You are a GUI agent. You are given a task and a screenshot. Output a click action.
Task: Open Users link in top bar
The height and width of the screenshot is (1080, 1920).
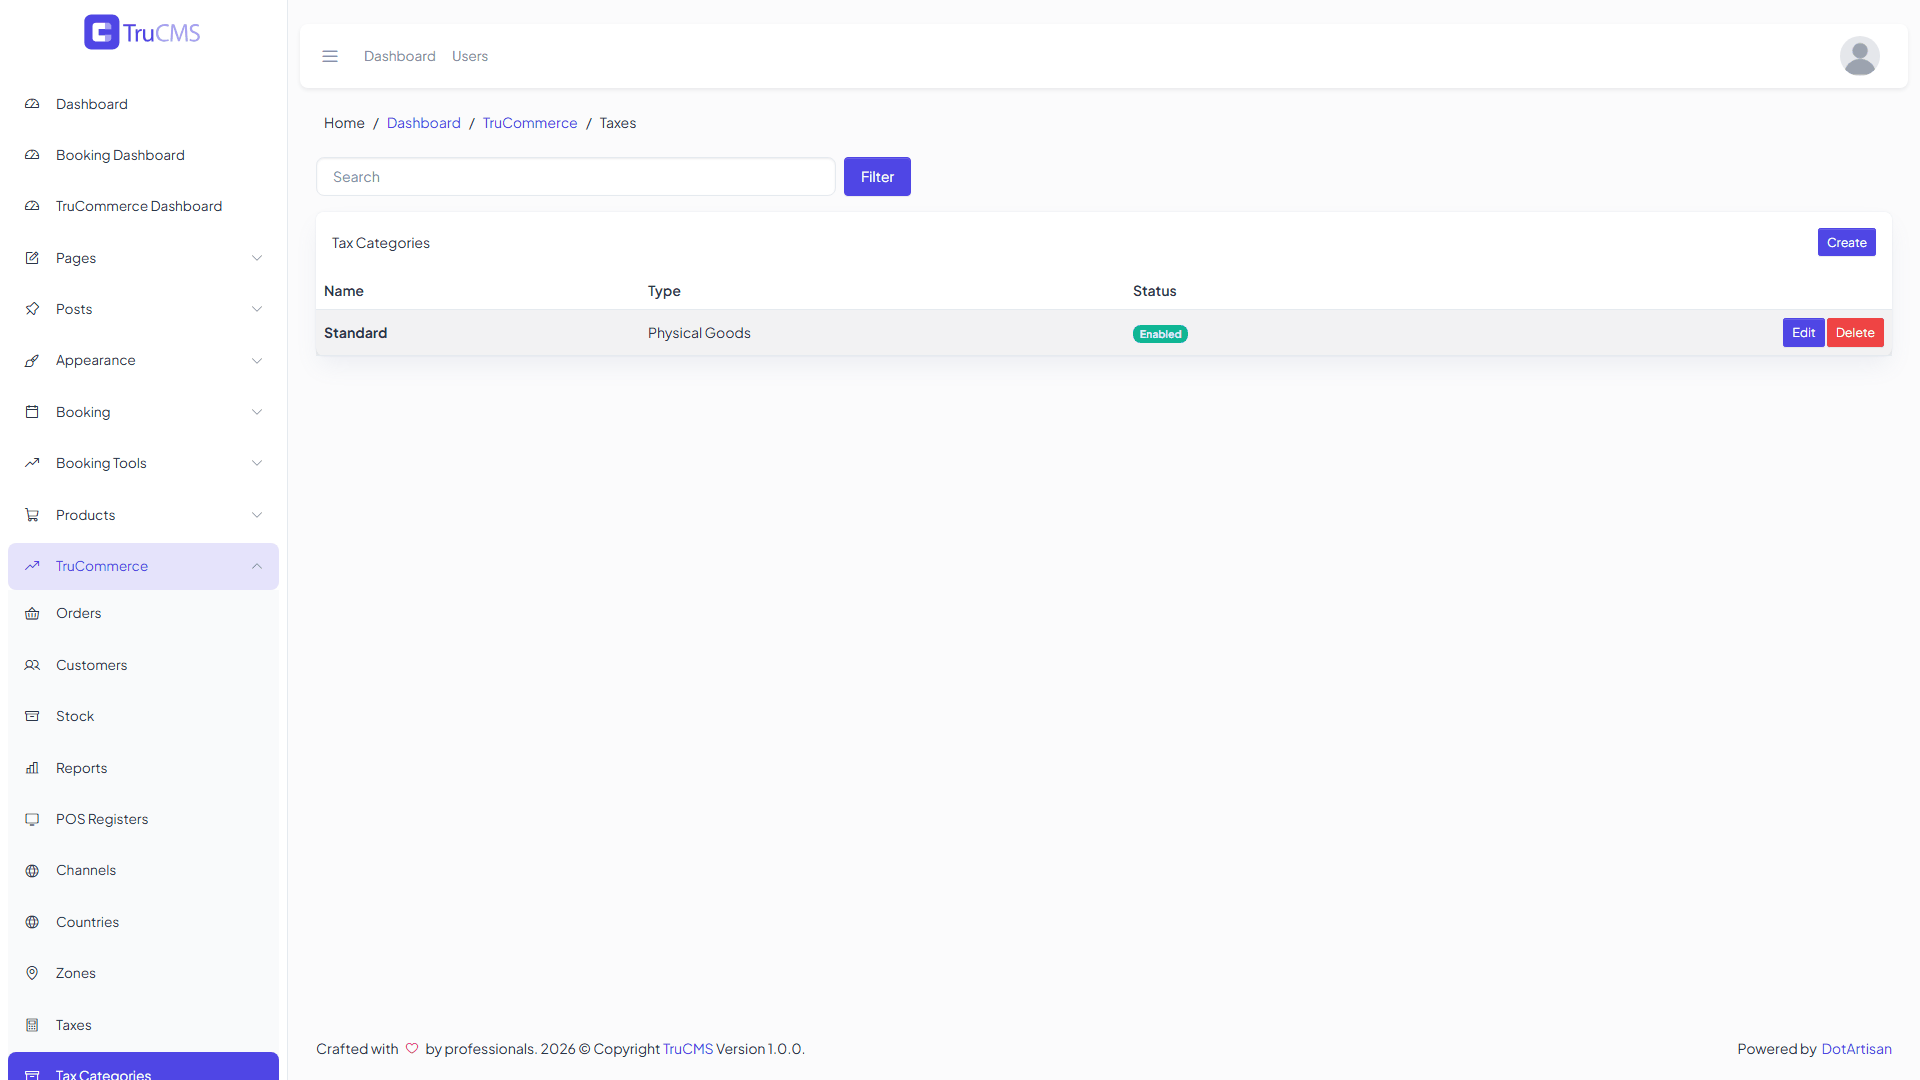(x=470, y=56)
